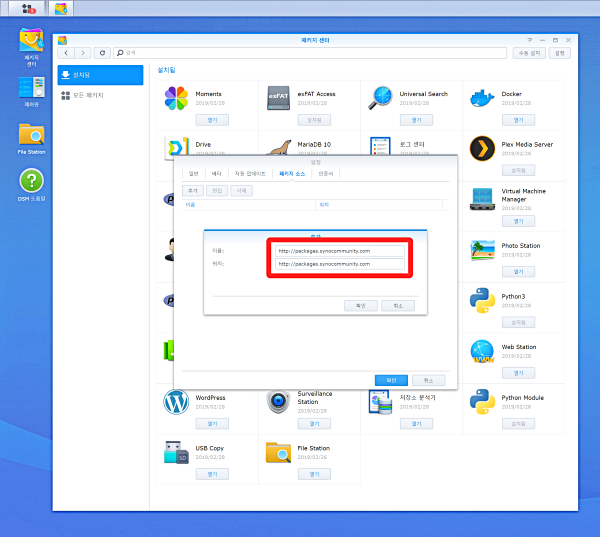Click the Python3 package icon

pyautogui.click(x=482, y=300)
